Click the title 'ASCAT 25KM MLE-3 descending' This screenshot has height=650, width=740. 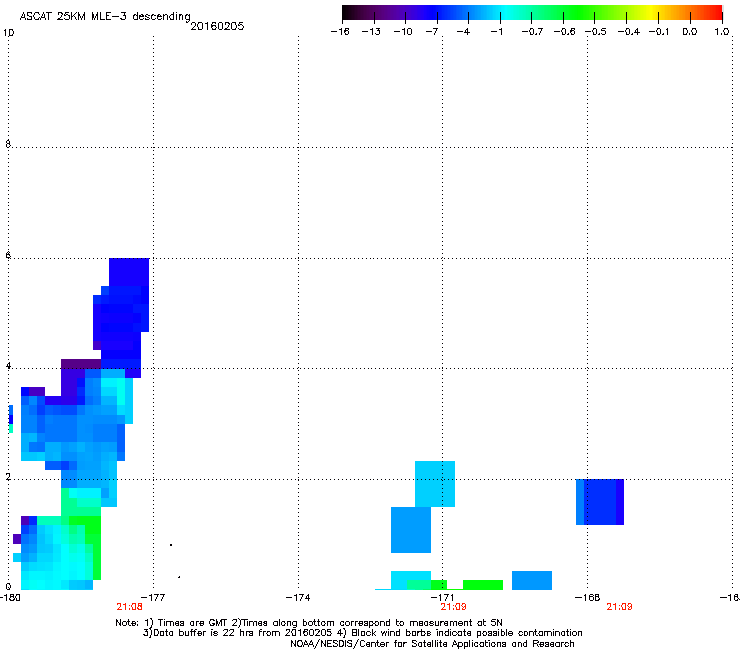coord(105,17)
